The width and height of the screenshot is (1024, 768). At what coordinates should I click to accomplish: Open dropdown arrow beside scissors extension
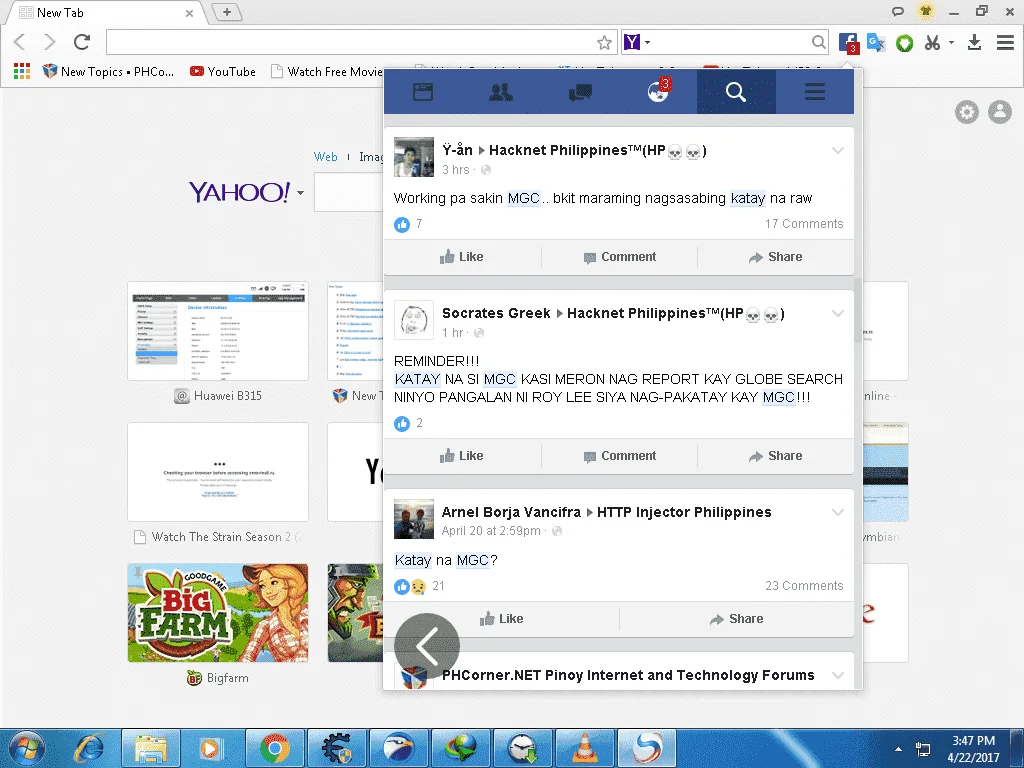click(x=952, y=42)
